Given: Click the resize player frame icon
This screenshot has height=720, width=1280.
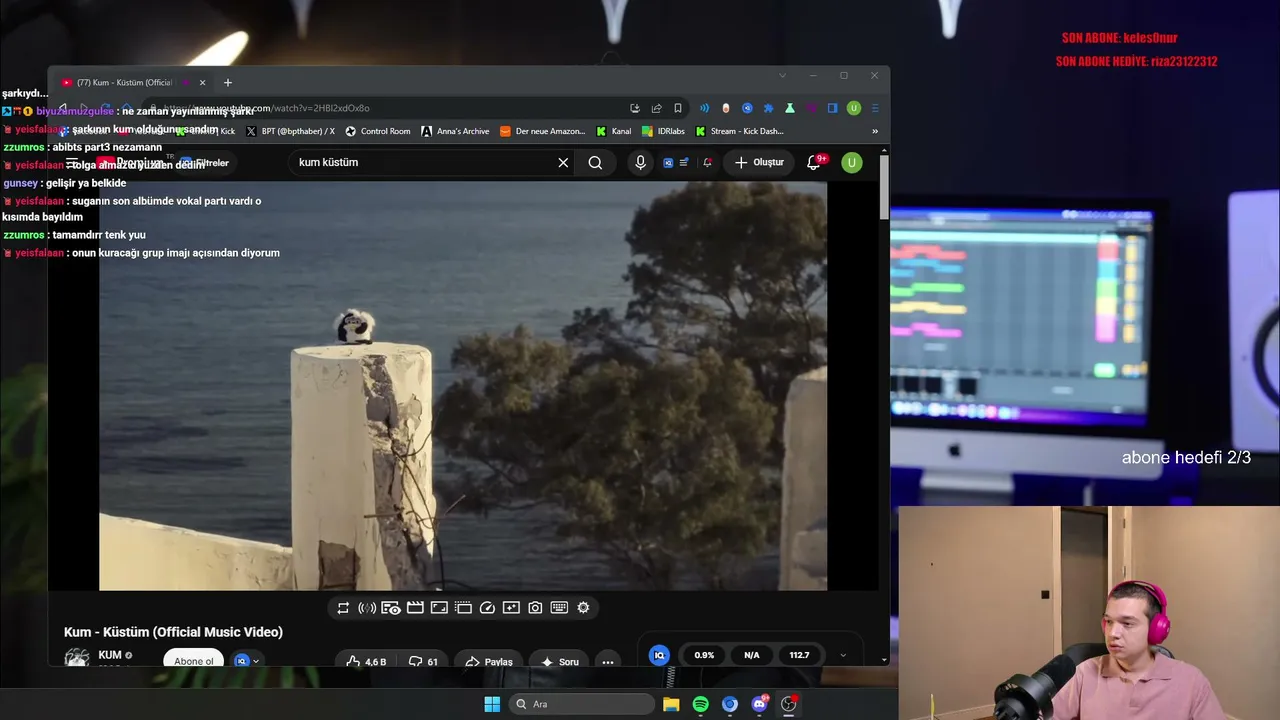Looking at the screenshot, I should tap(439, 608).
